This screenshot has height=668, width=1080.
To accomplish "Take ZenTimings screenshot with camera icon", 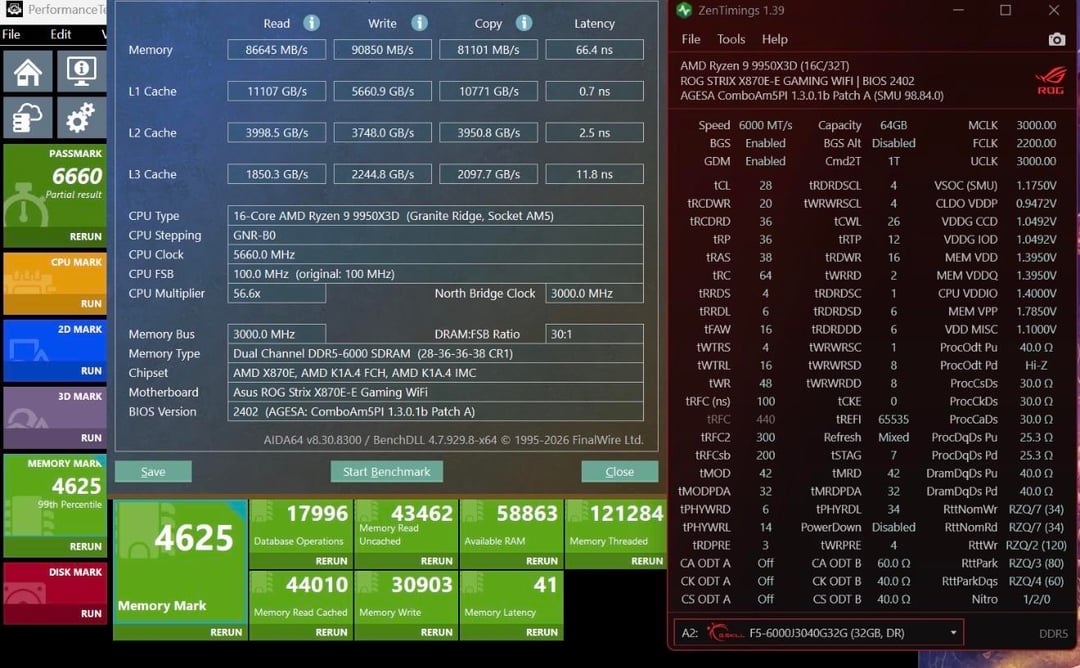I will pyautogui.click(x=1057, y=39).
